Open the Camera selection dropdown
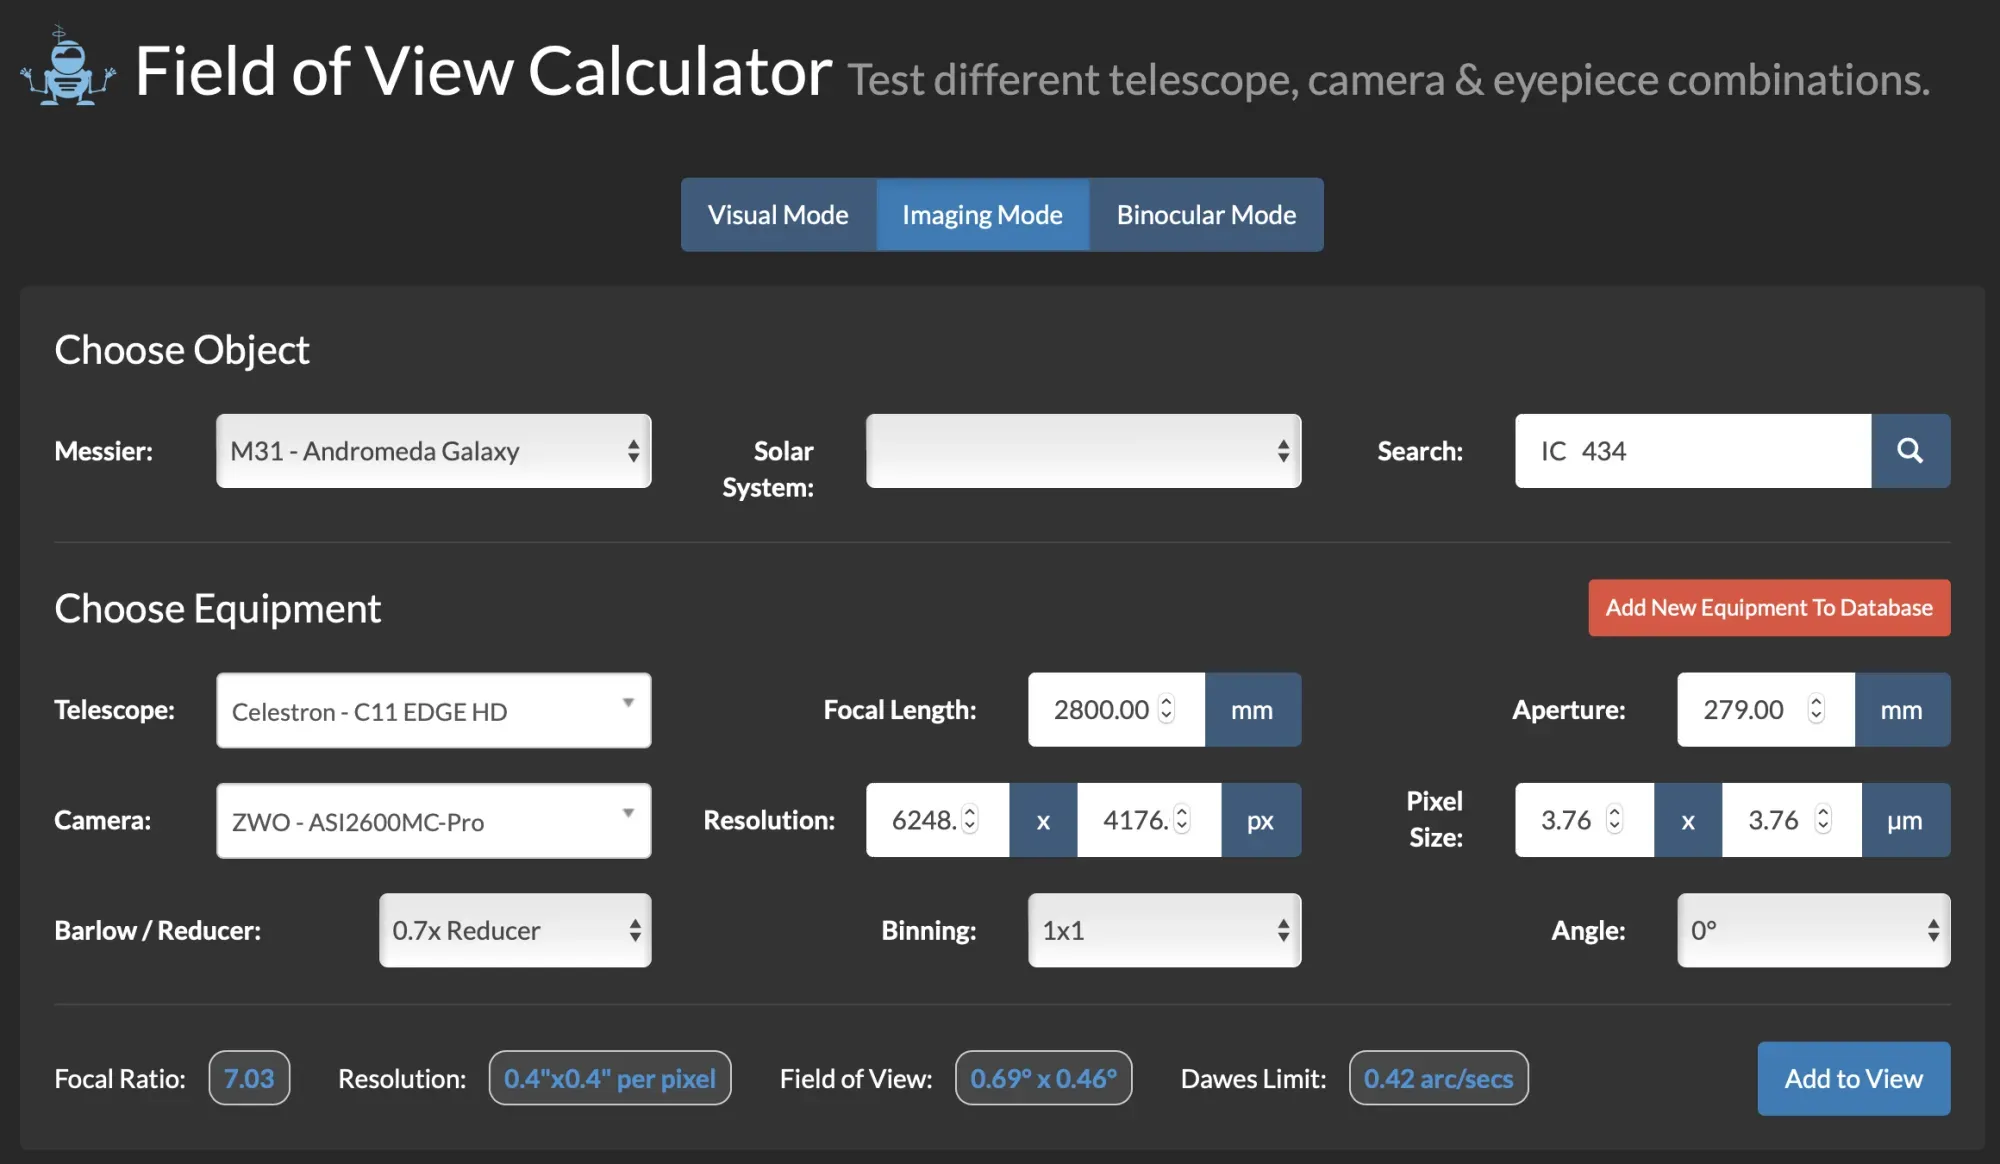The width and height of the screenshot is (2000, 1164). [x=433, y=820]
